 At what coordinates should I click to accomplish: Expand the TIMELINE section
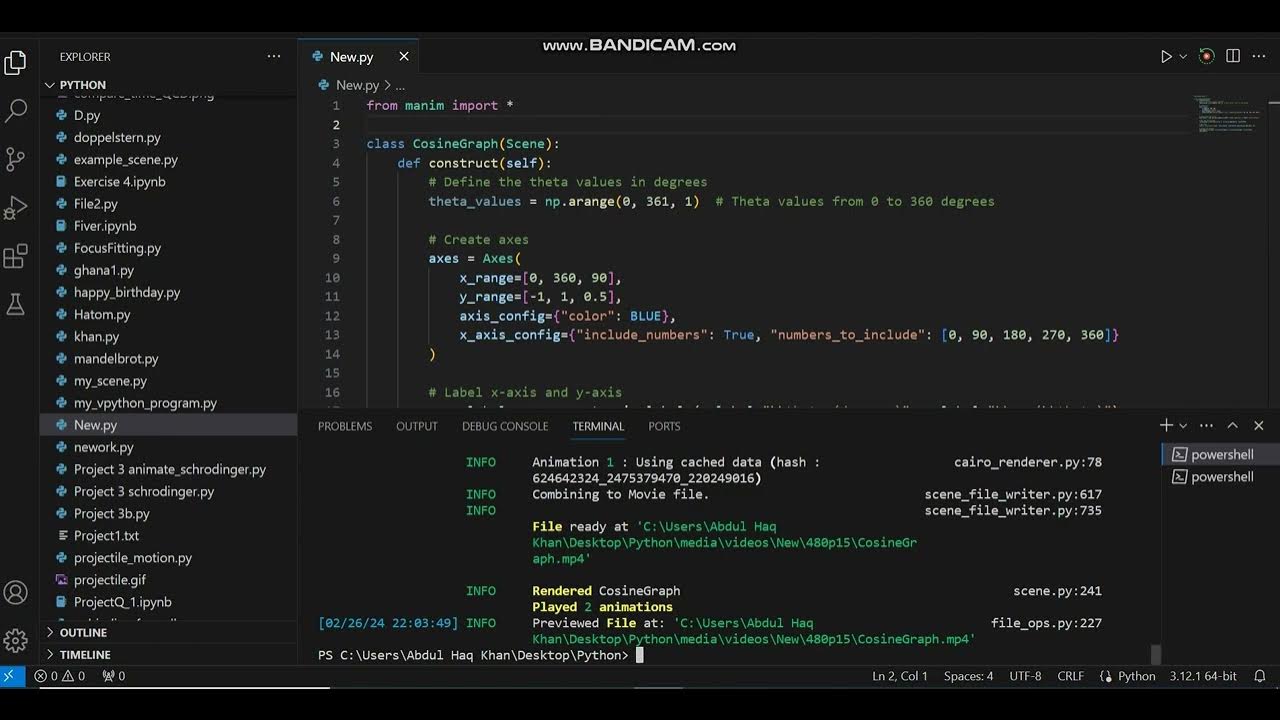pos(170,655)
